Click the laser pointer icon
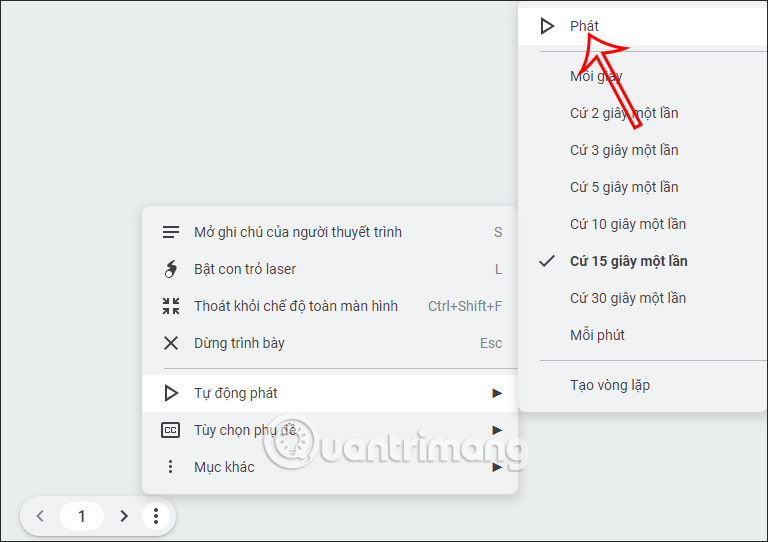 coord(171,269)
